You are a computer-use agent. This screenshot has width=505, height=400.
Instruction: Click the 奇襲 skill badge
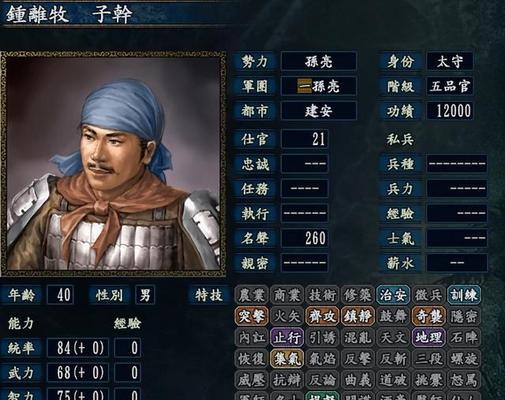(x=429, y=316)
